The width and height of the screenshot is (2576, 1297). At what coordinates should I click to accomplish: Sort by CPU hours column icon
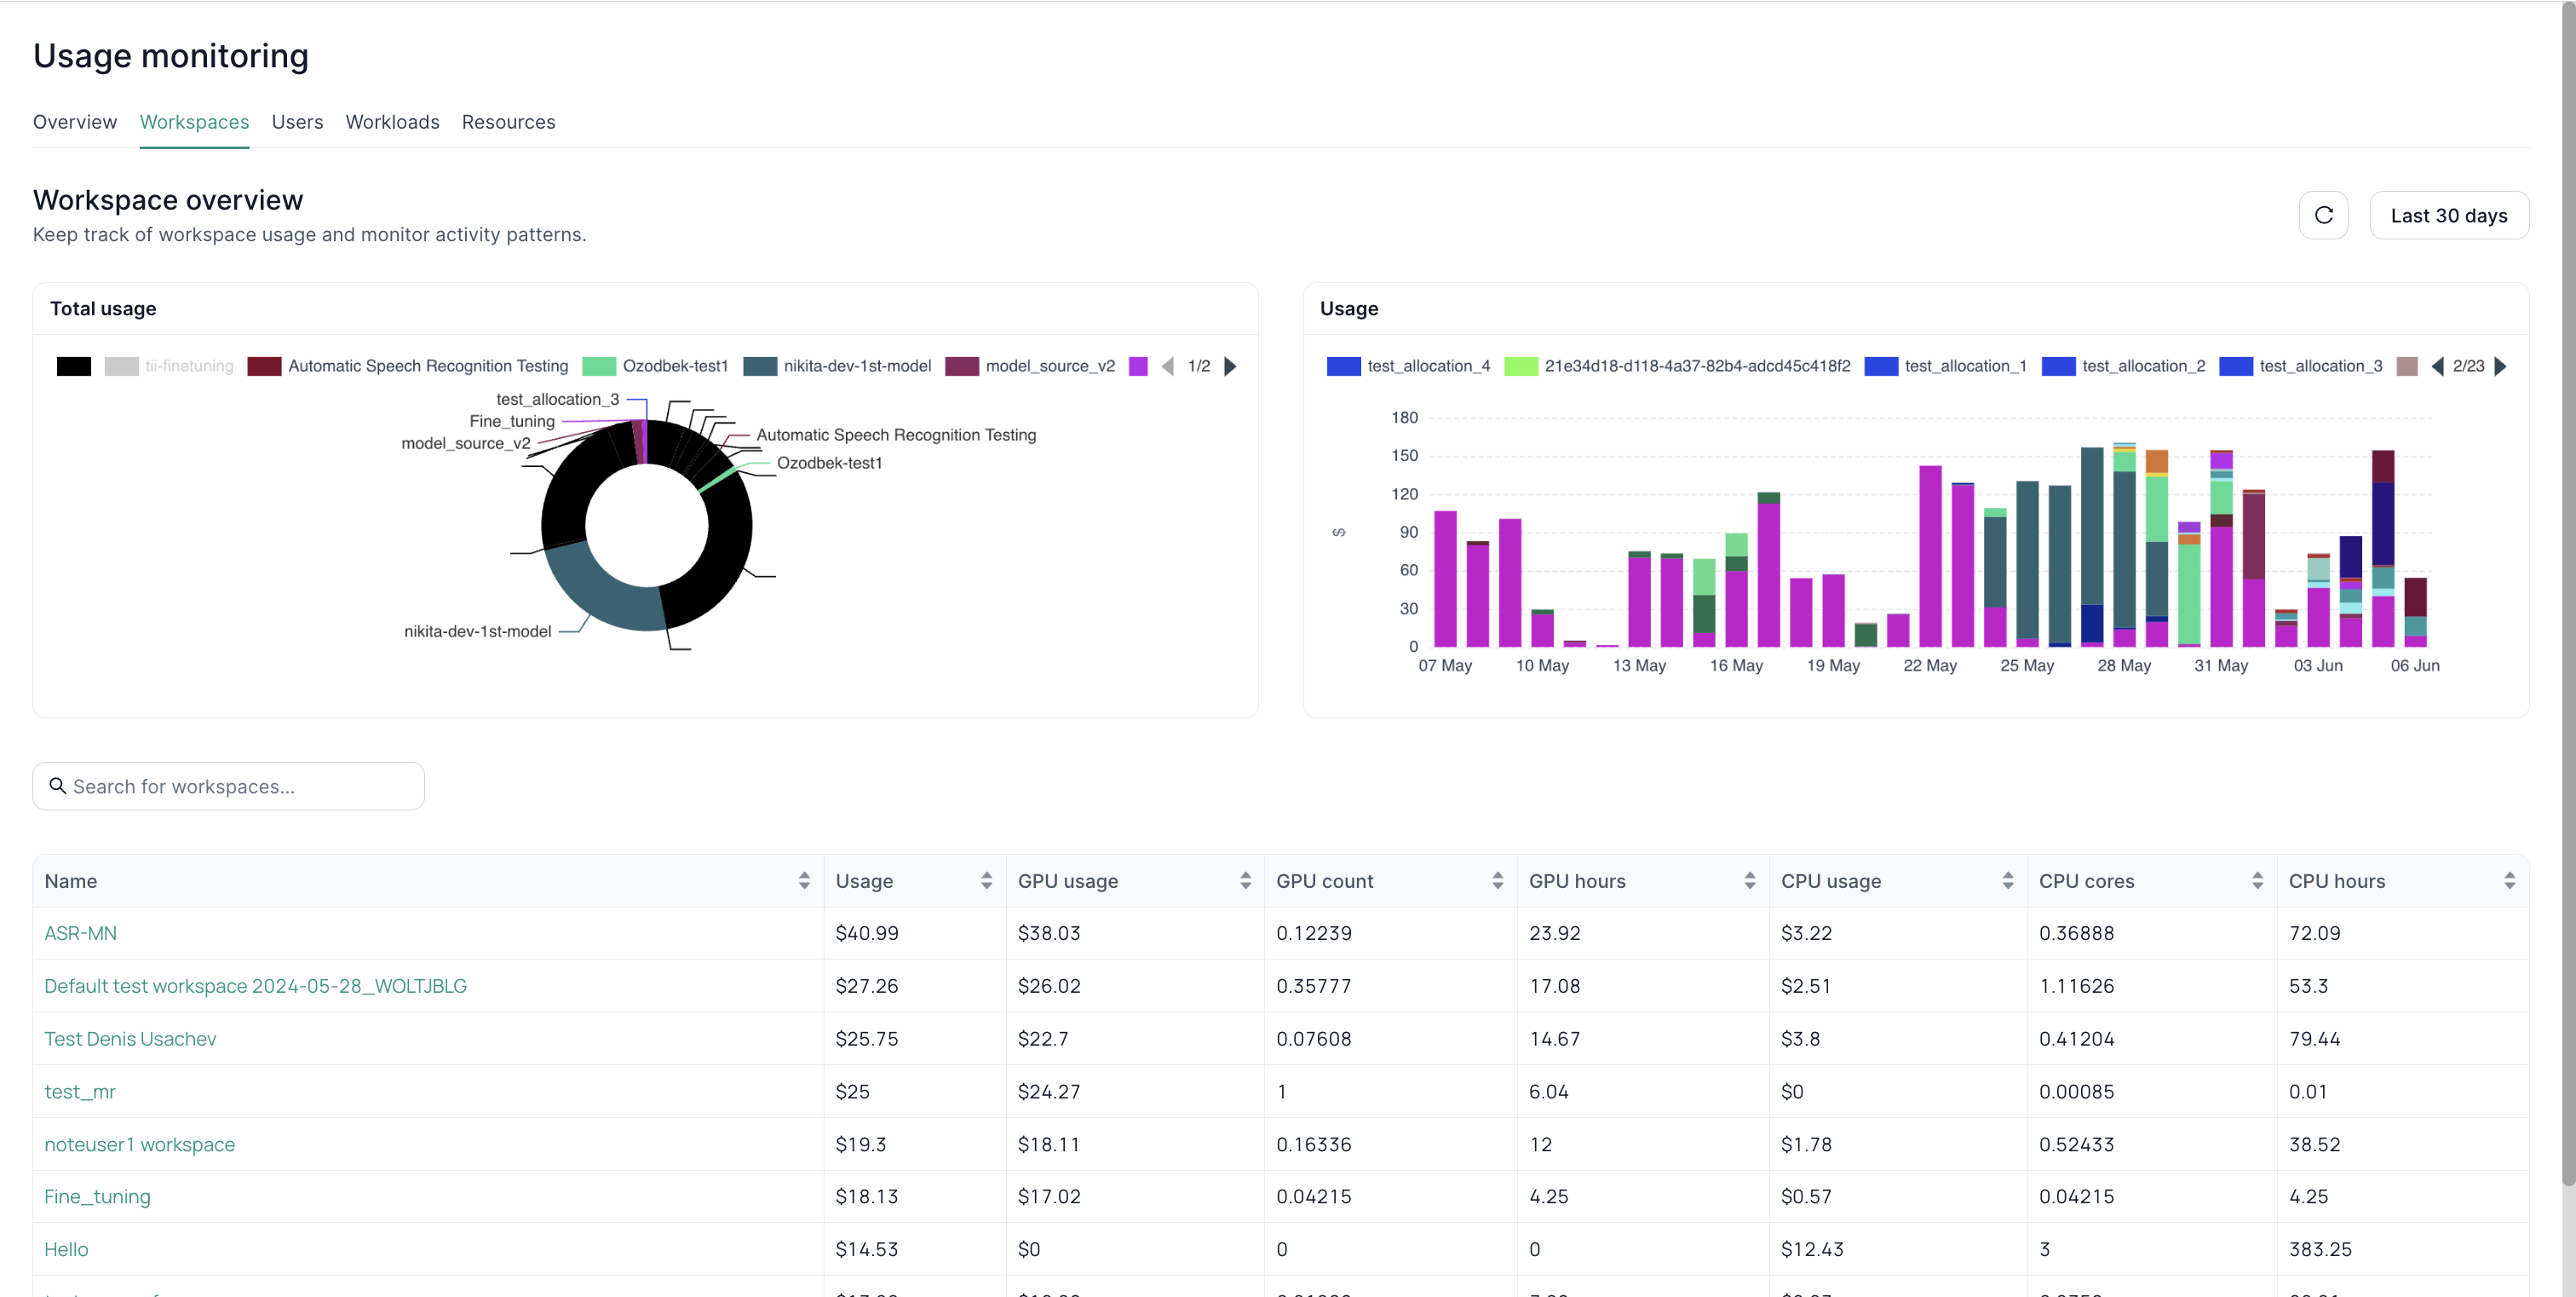tap(2509, 880)
